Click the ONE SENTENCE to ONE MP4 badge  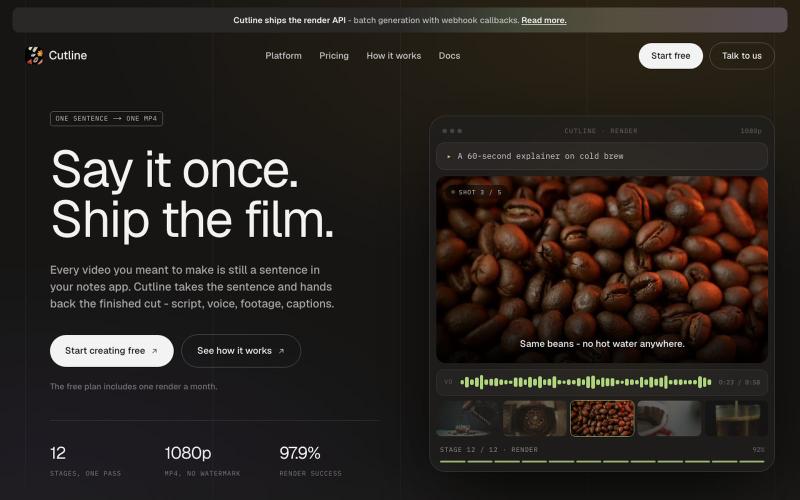[106, 118]
